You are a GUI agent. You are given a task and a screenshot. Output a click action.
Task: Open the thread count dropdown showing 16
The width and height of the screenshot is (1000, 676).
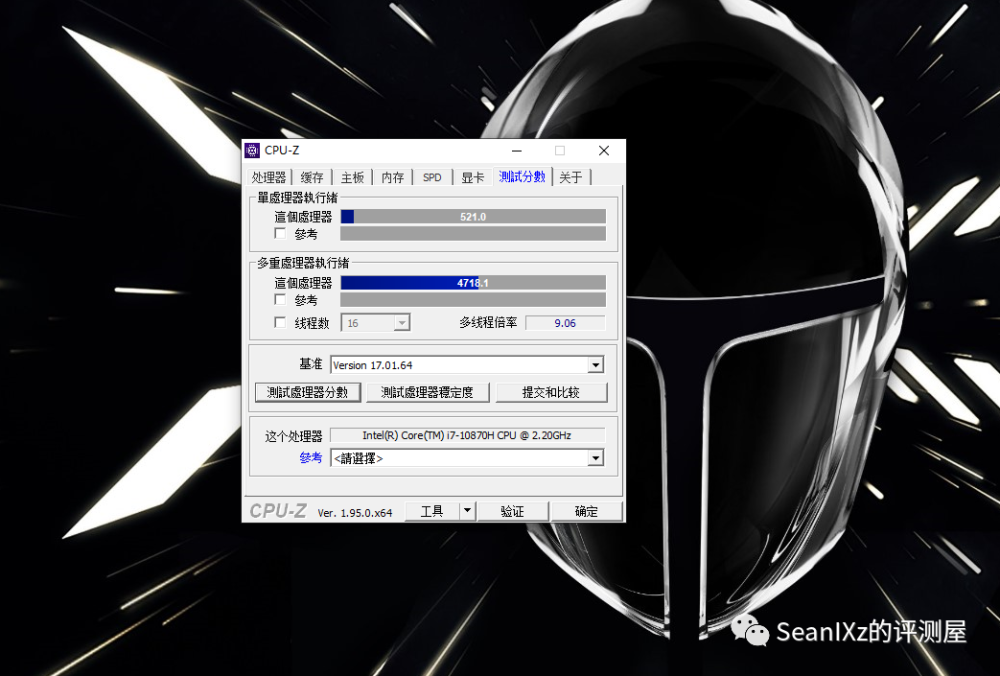(376, 323)
